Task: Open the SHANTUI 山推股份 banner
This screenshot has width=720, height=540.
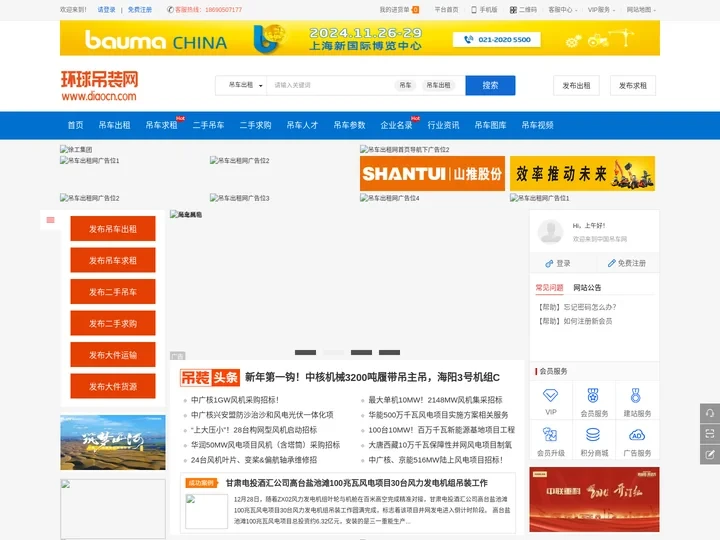Action: tap(432, 174)
